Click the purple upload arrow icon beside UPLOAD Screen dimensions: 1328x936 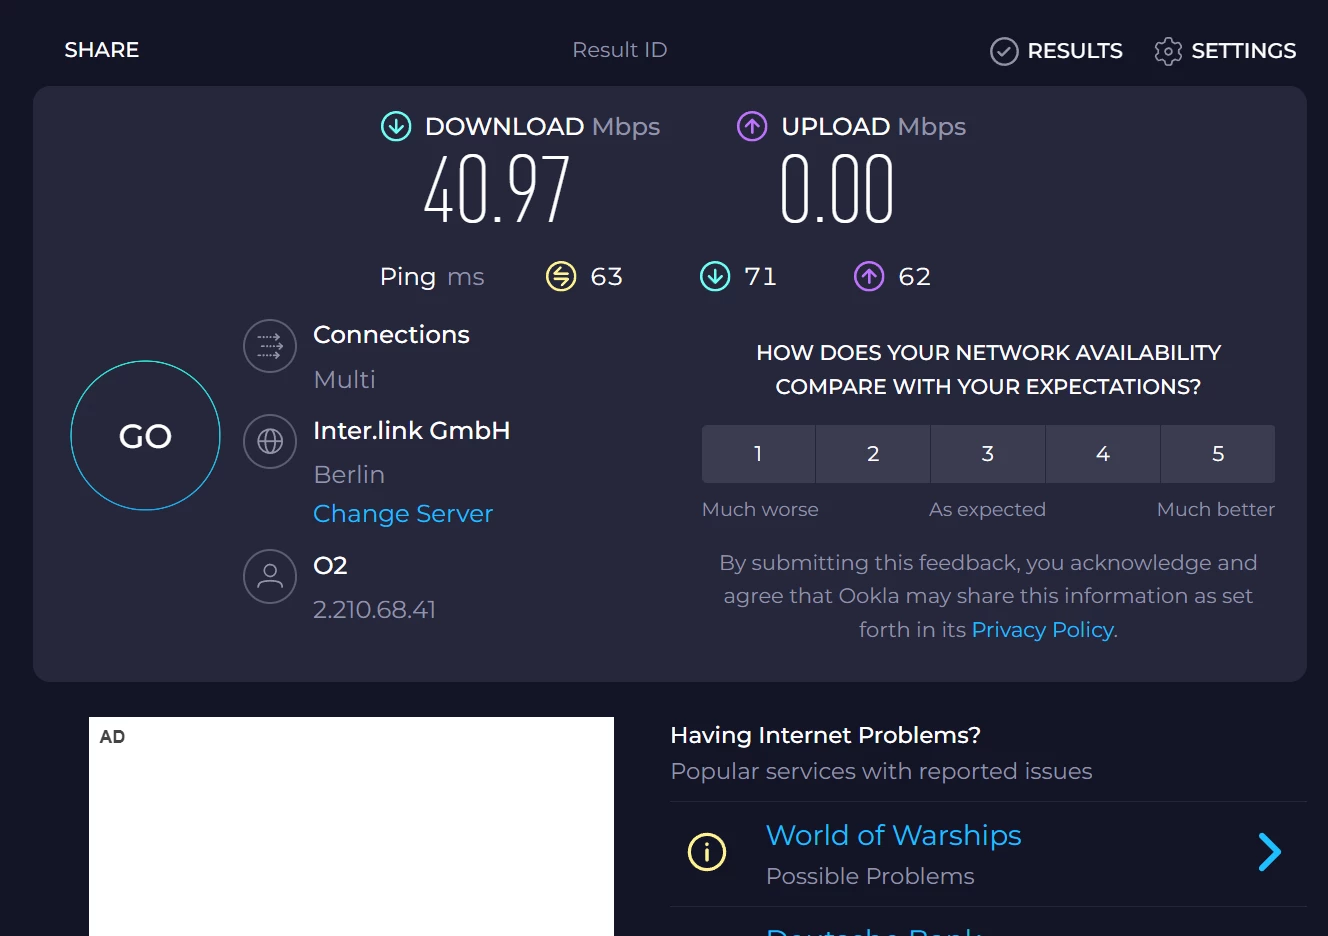[752, 126]
